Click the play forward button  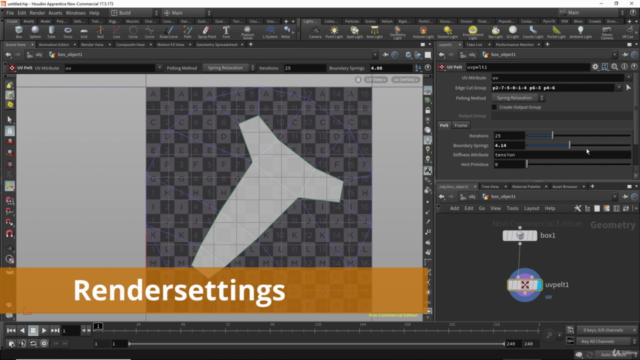click(x=44, y=331)
